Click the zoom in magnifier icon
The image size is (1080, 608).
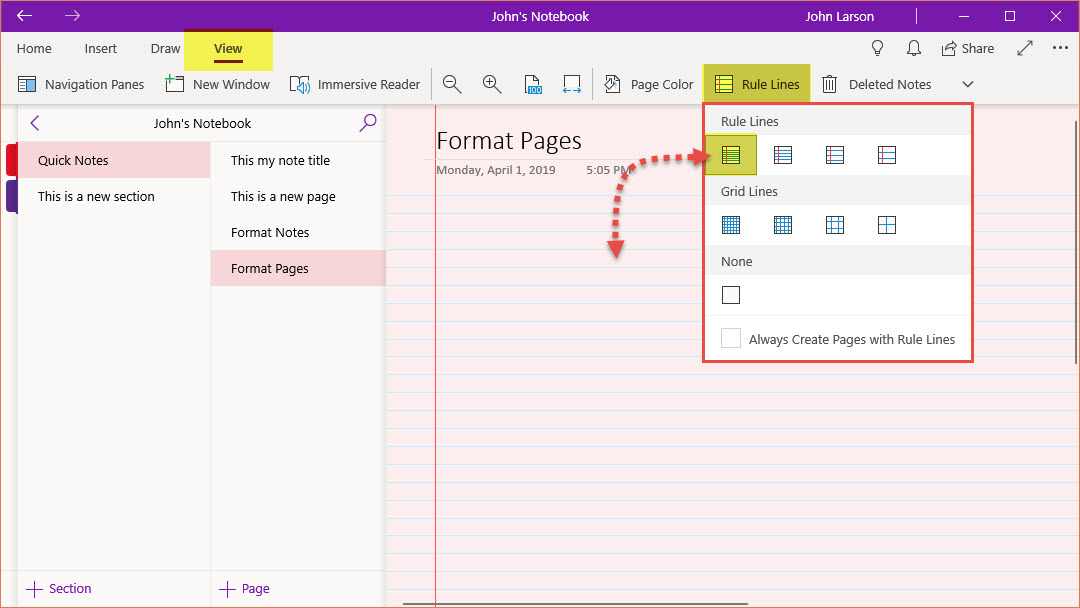click(x=492, y=84)
